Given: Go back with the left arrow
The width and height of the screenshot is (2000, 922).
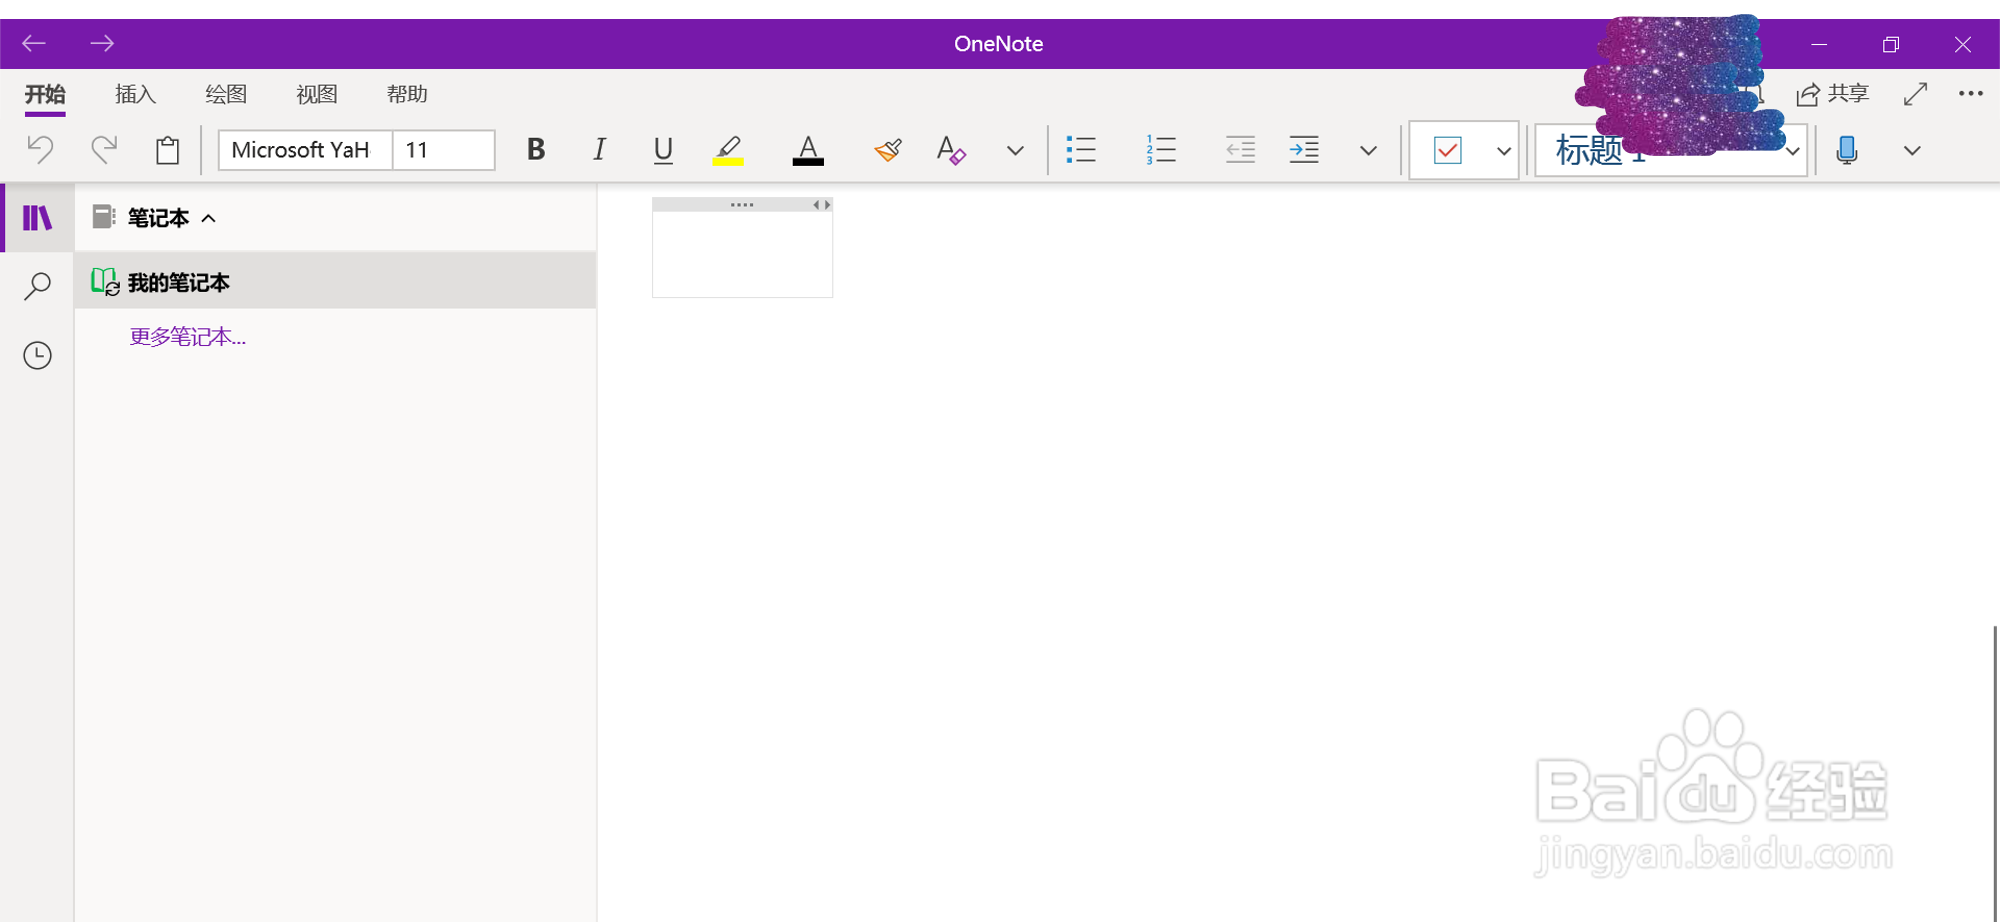Looking at the screenshot, I should coord(34,43).
